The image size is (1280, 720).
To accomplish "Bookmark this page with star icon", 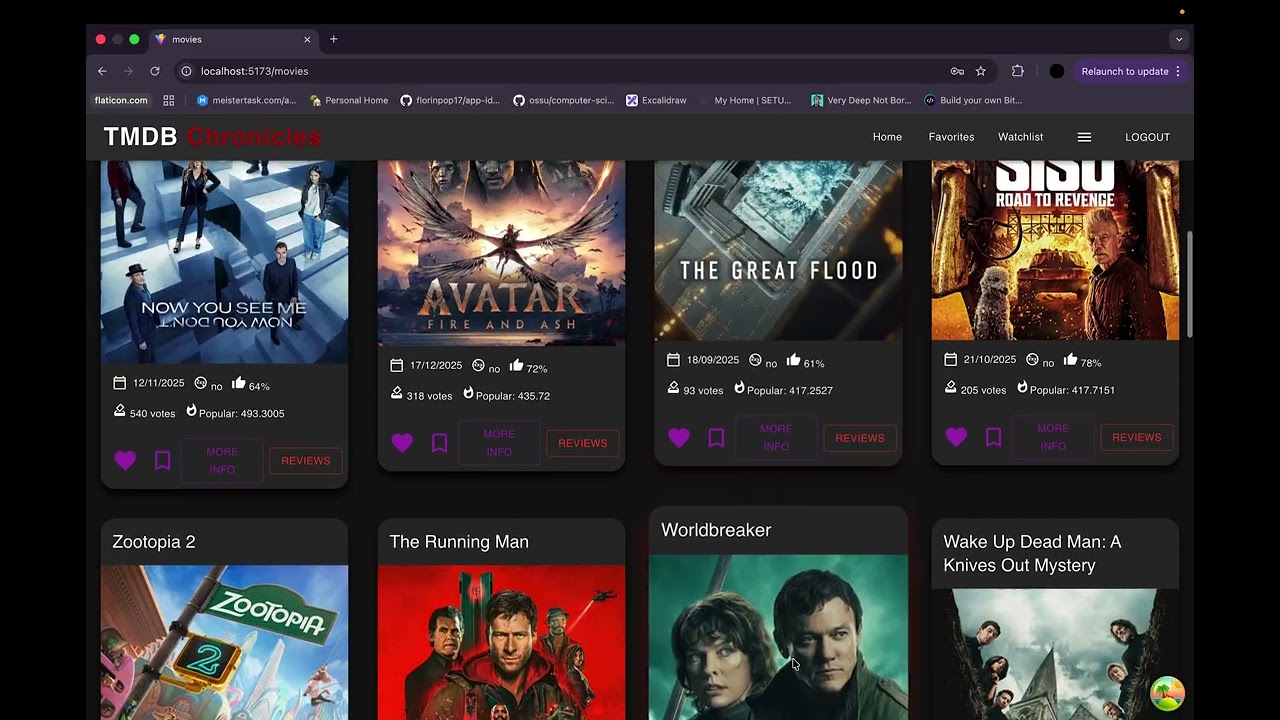I will pyautogui.click(x=981, y=71).
